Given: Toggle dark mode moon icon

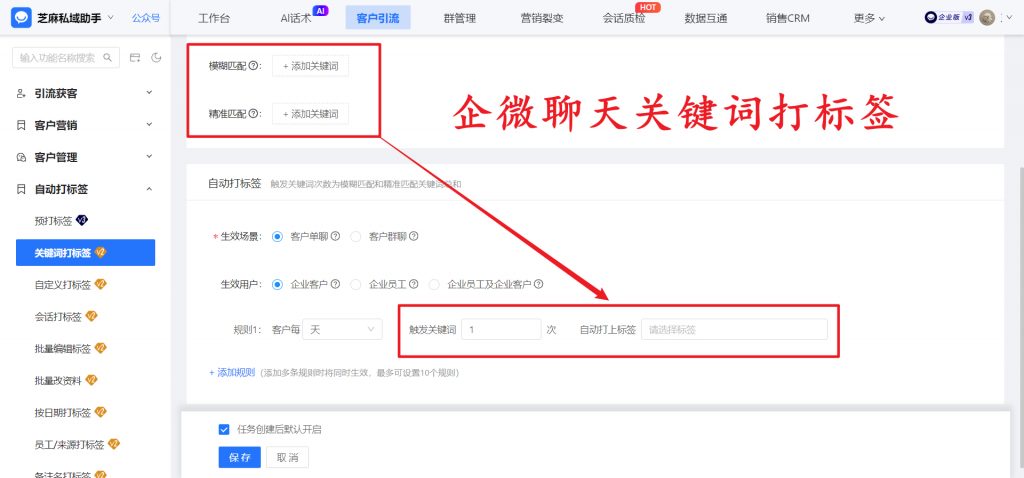Looking at the screenshot, I should (x=156, y=58).
